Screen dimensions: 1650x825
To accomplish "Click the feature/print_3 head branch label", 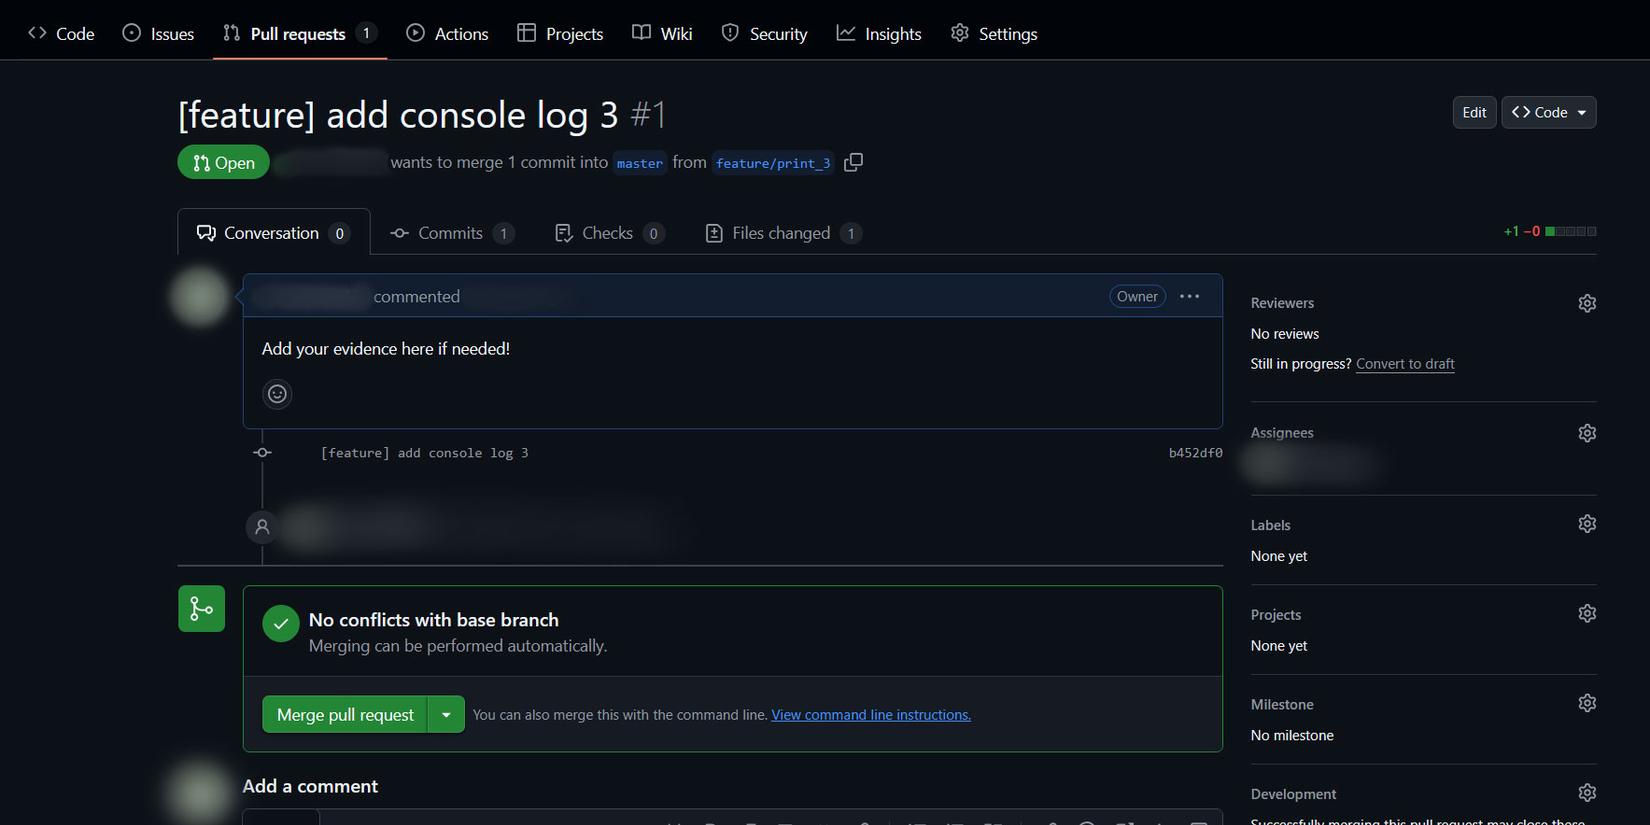I will coord(773,163).
